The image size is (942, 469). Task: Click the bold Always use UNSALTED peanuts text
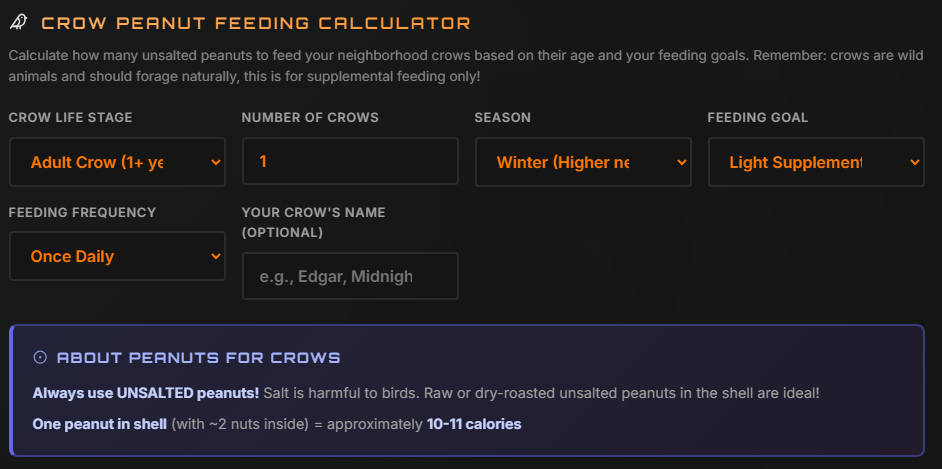pos(146,393)
